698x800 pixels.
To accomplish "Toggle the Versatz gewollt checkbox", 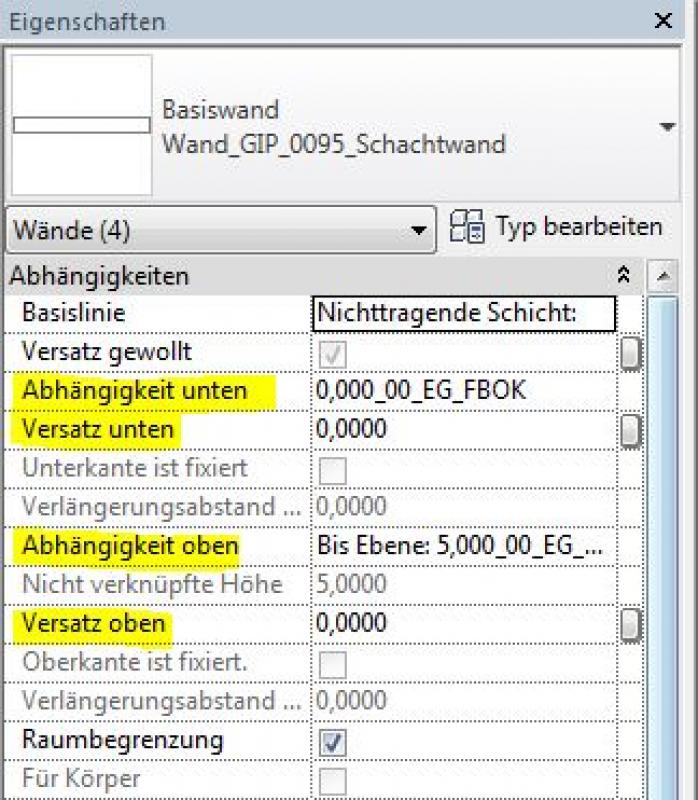I will point(334,352).
